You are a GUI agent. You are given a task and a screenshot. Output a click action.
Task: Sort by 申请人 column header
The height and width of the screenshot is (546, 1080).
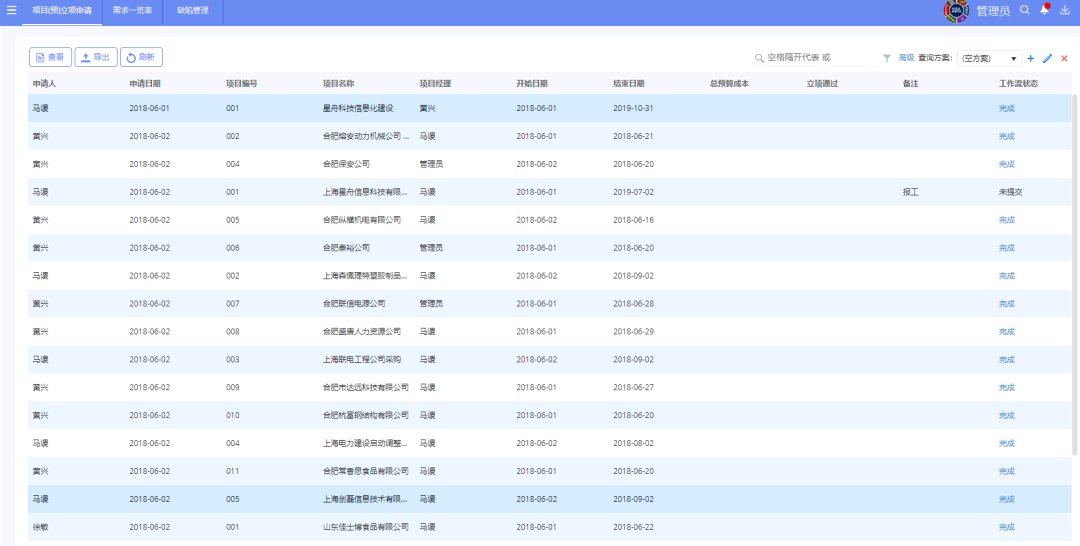point(44,83)
